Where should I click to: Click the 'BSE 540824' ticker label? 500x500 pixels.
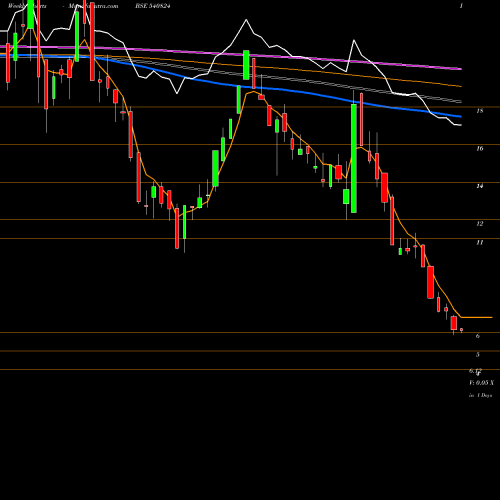click(x=152, y=6)
